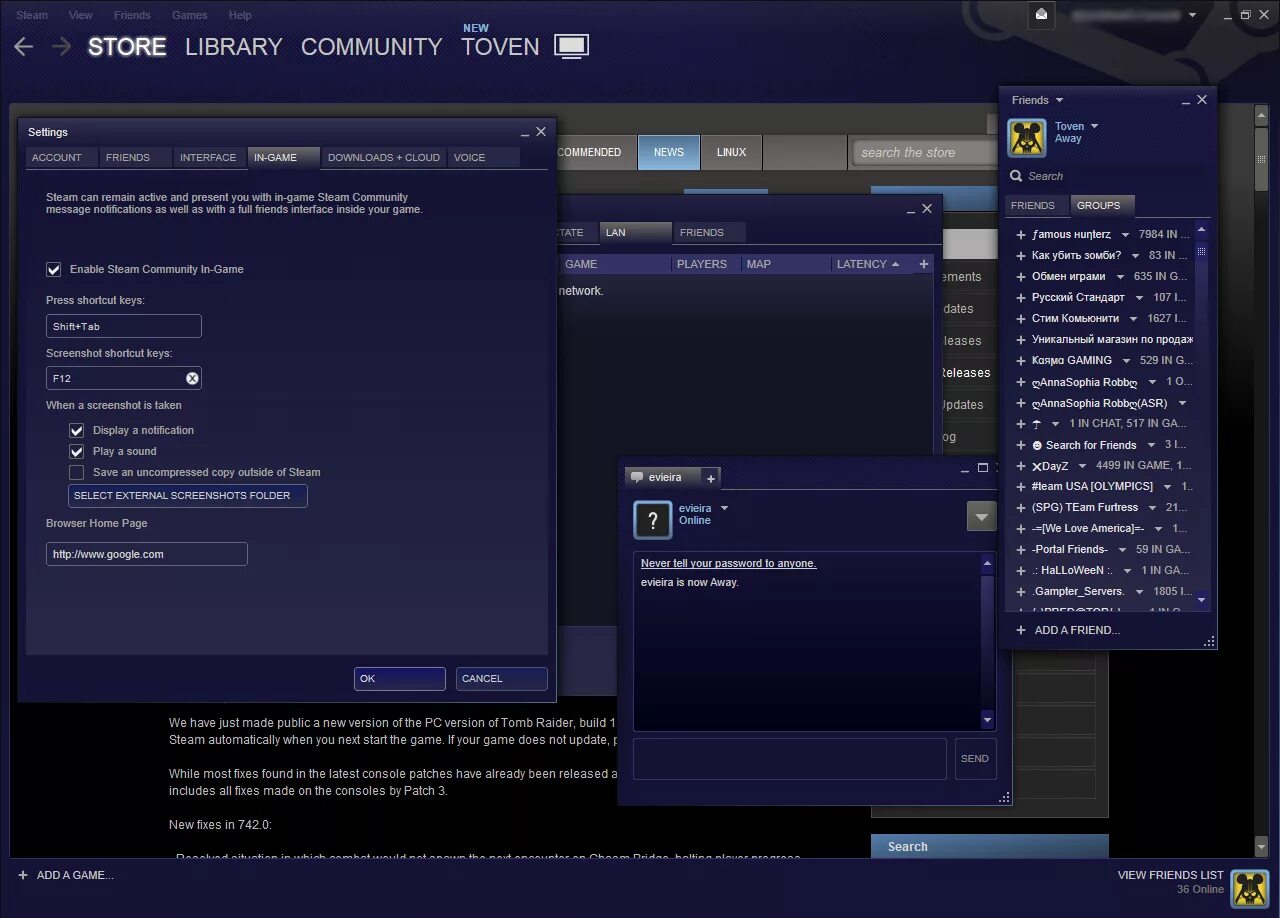This screenshot has width=1280, height=918.
Task: Click plus icon beside DayZ group
Action: pyautogui.click(x=1020, y=466)
